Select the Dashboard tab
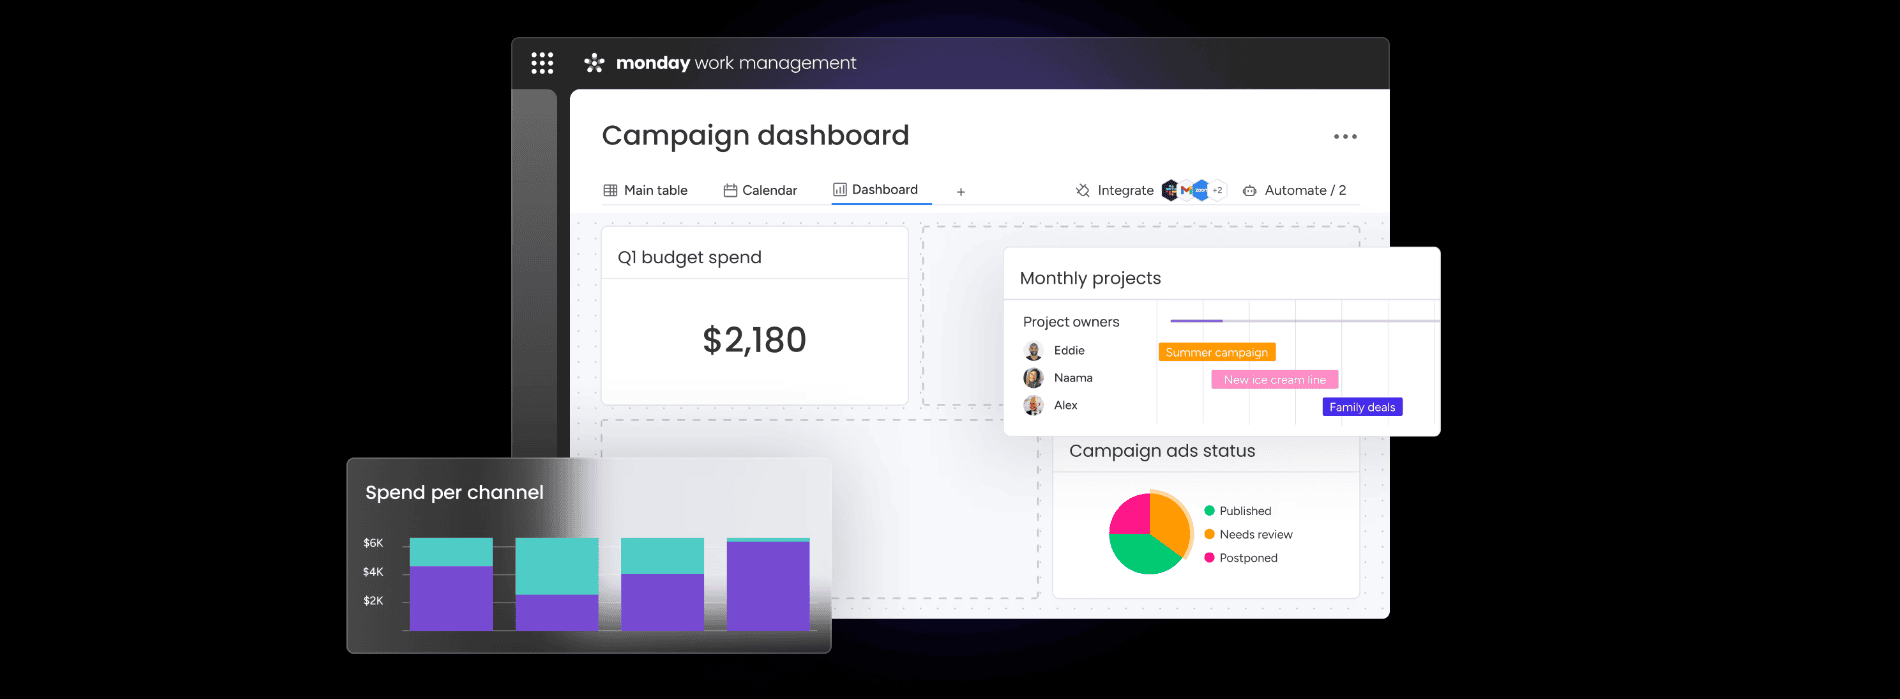This screenshot has height=699, width=1900. pyautogui.click(x=876, y=189)
